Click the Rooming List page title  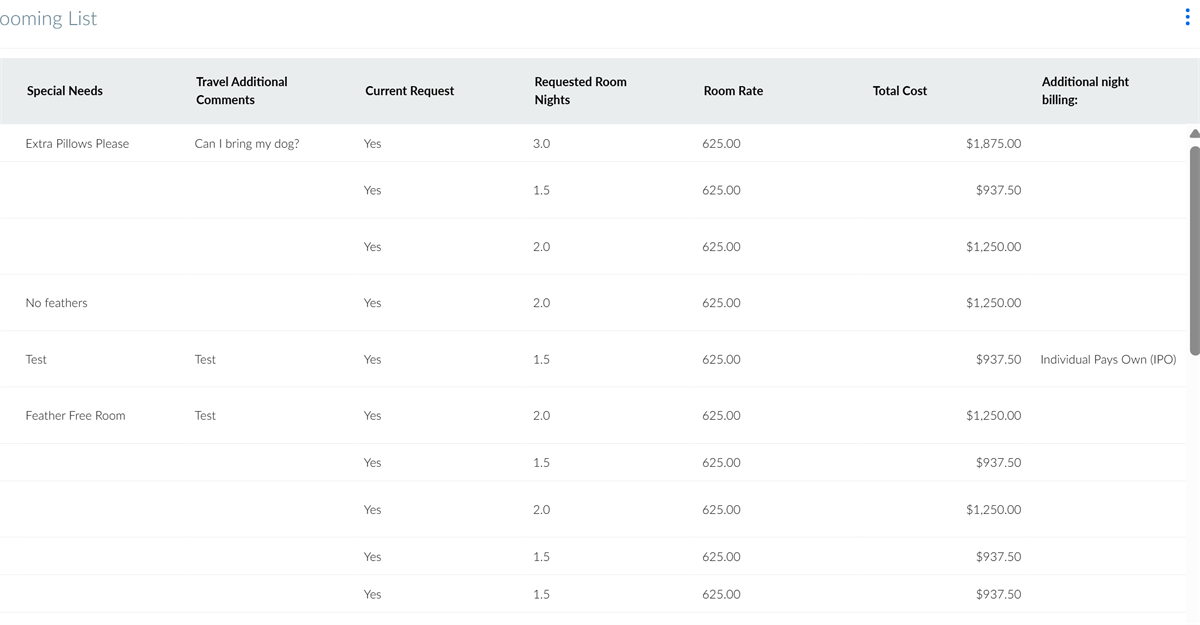point(48,19)
